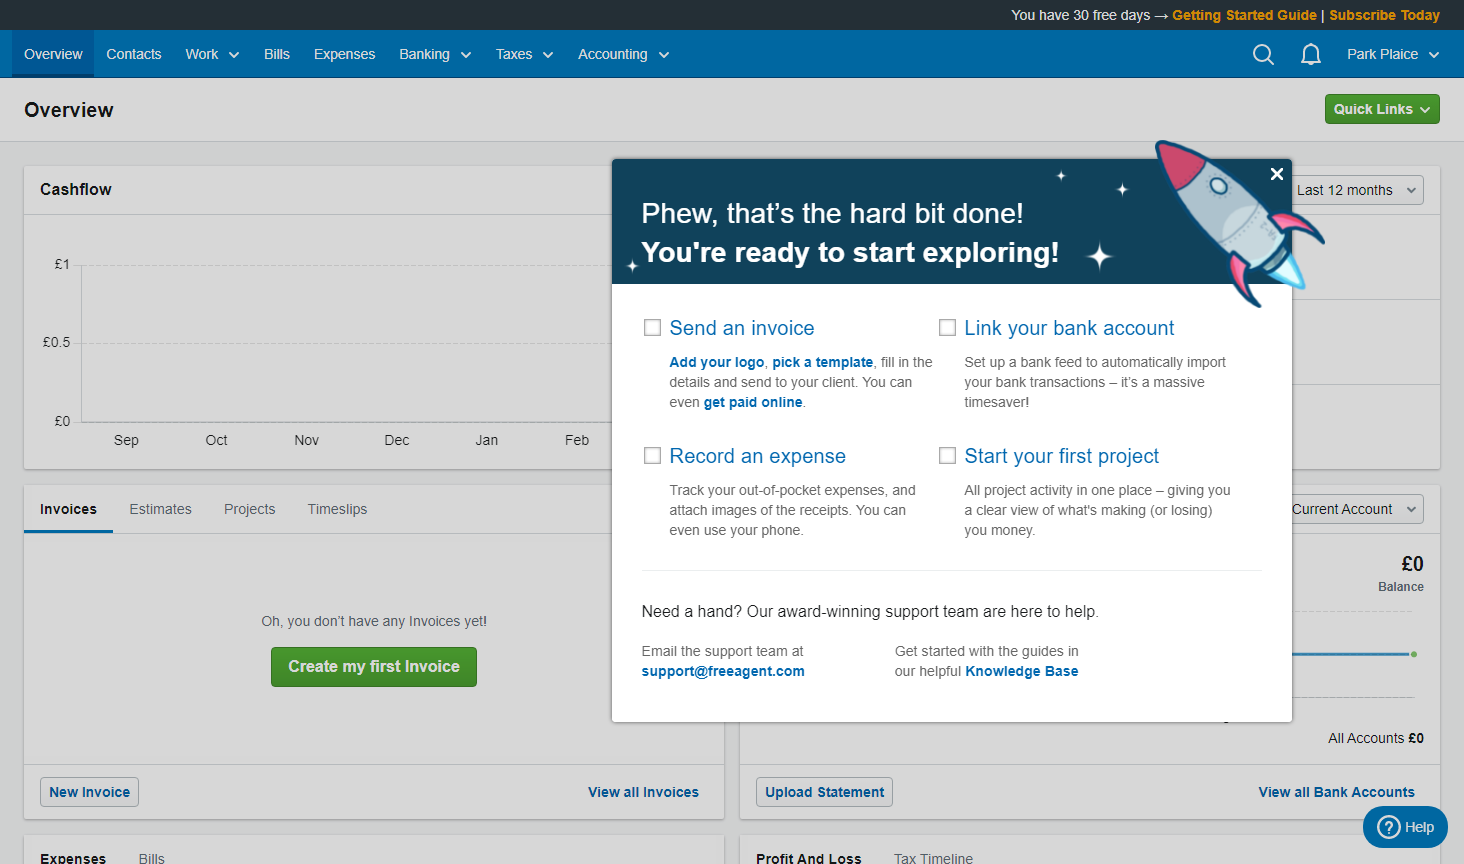This screenshot has width=1464, height=864.
Task: Click the Upload Statement button
Action: tap(824, 791)
